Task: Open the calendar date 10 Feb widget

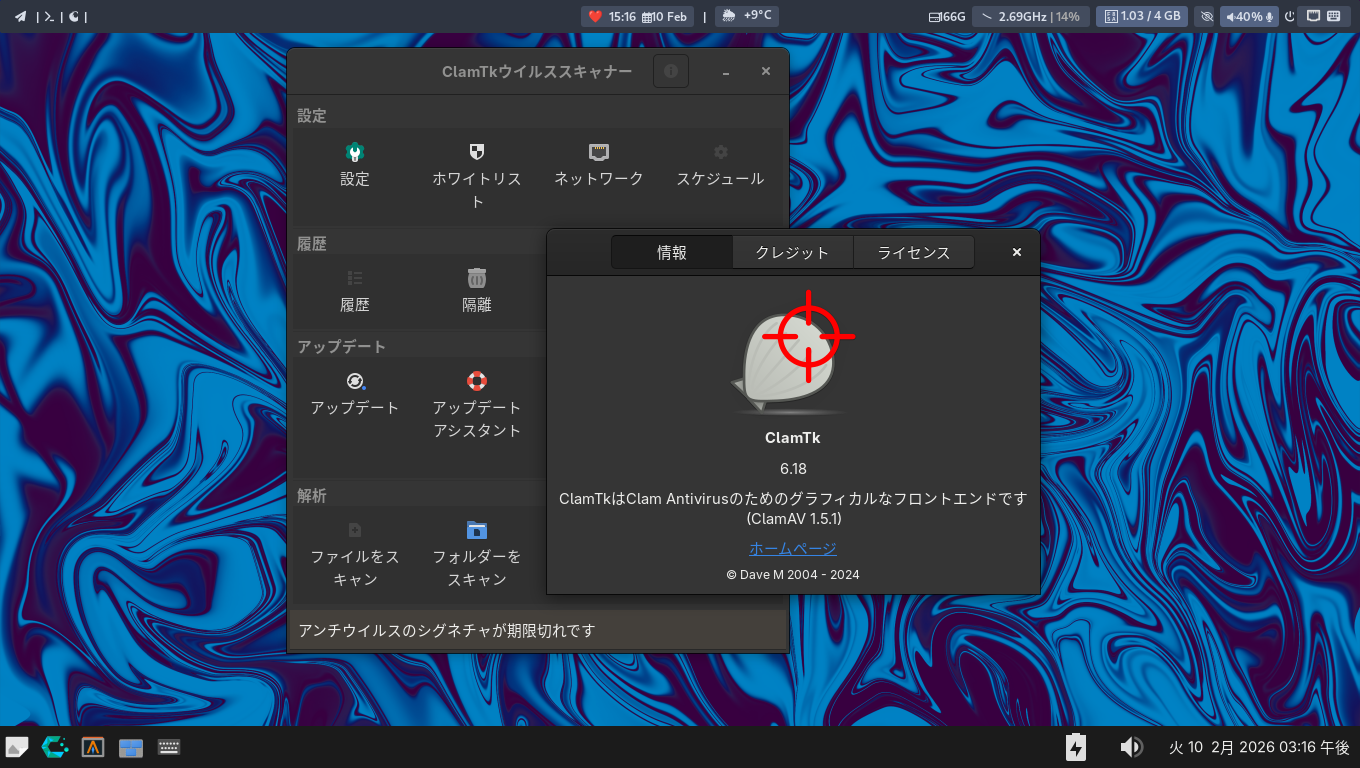Action: 664,16
